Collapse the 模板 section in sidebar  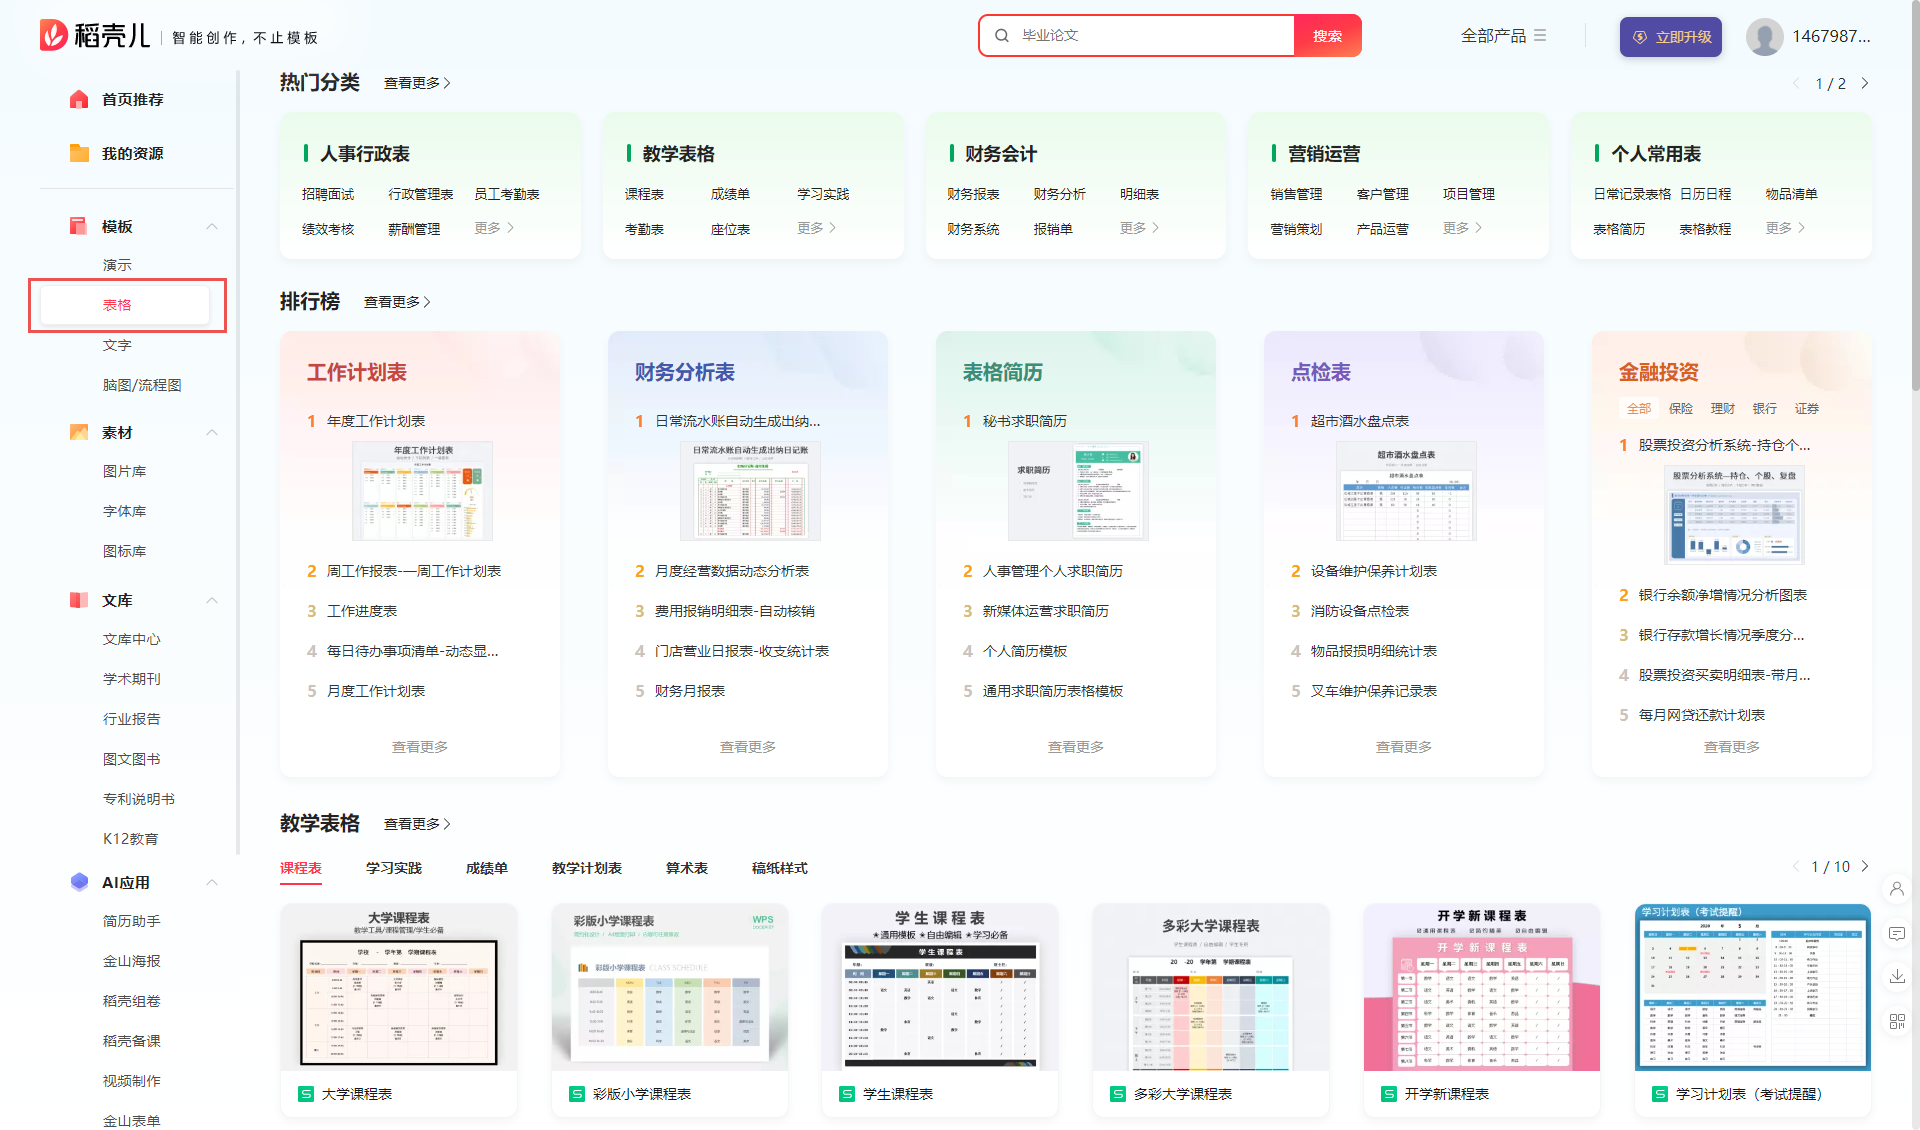[212, 226]
